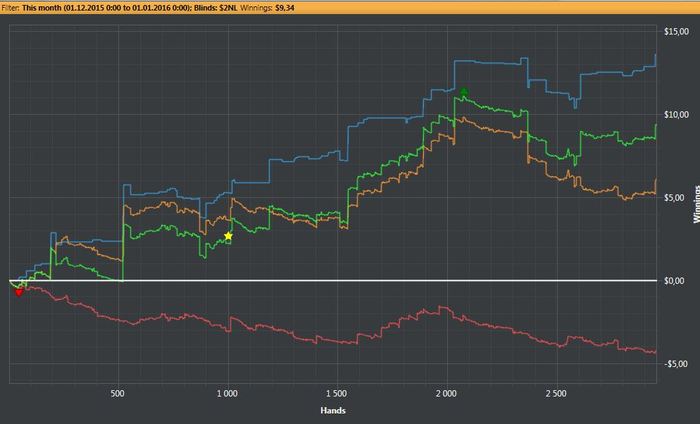Click the "$10,00" axis label
Image resolution: width=700 pixels, height=424 pixels.
[x=676, y=115]
